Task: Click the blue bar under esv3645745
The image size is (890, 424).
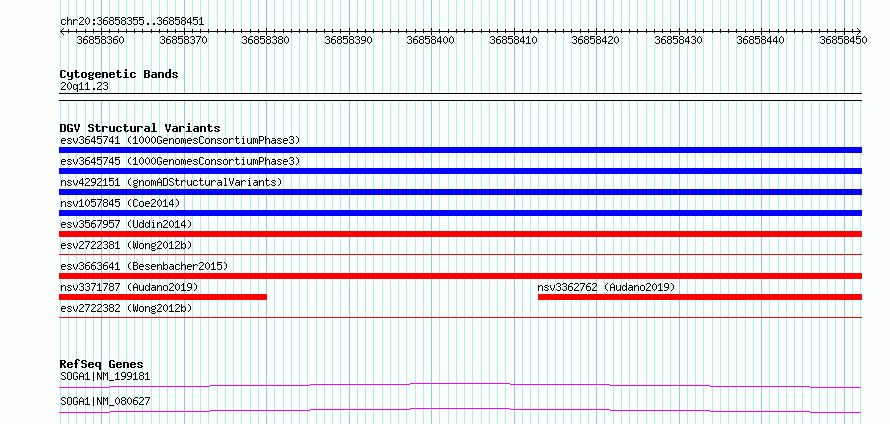Action: pos(460,171)
